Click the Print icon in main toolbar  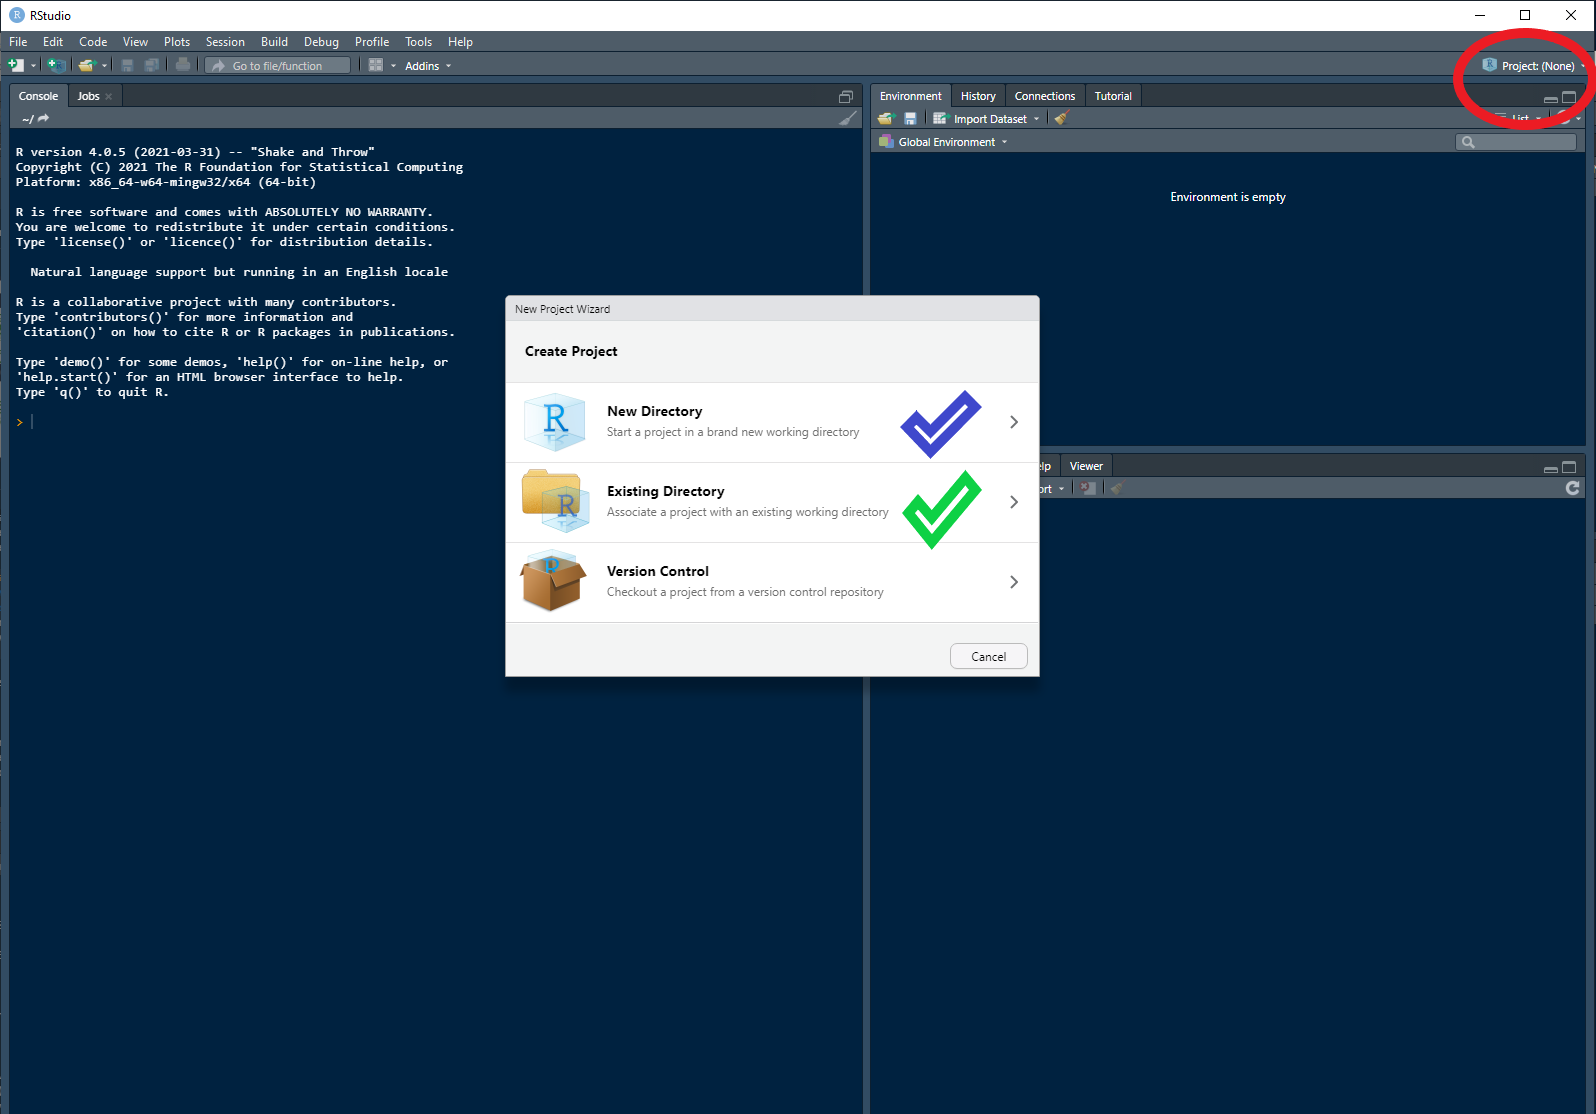183,65
